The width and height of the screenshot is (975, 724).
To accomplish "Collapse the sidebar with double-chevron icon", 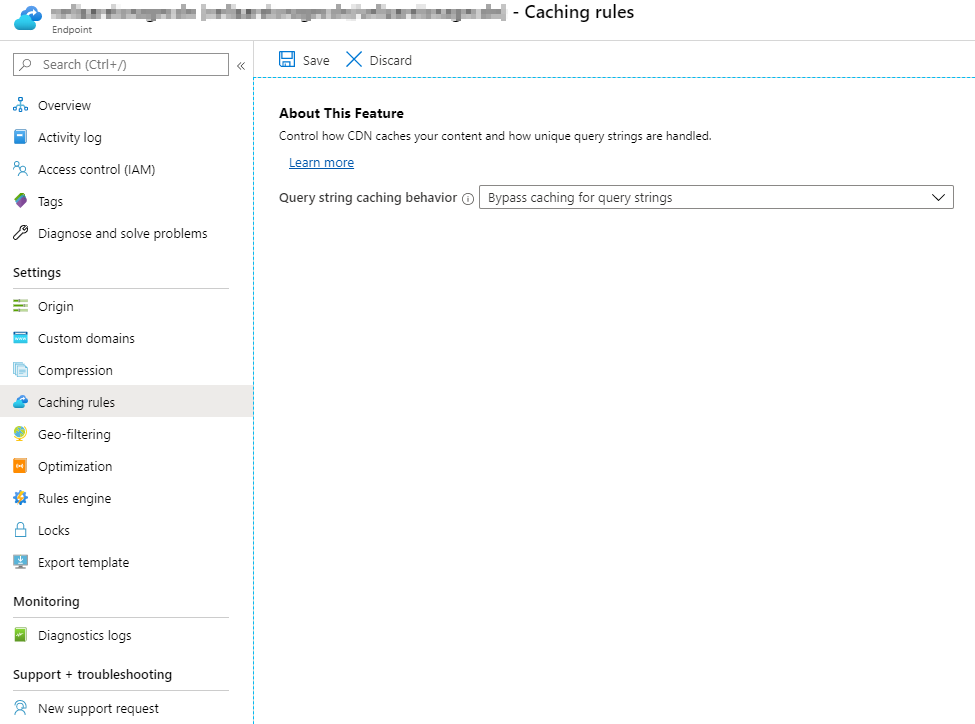I will (241, 65).
